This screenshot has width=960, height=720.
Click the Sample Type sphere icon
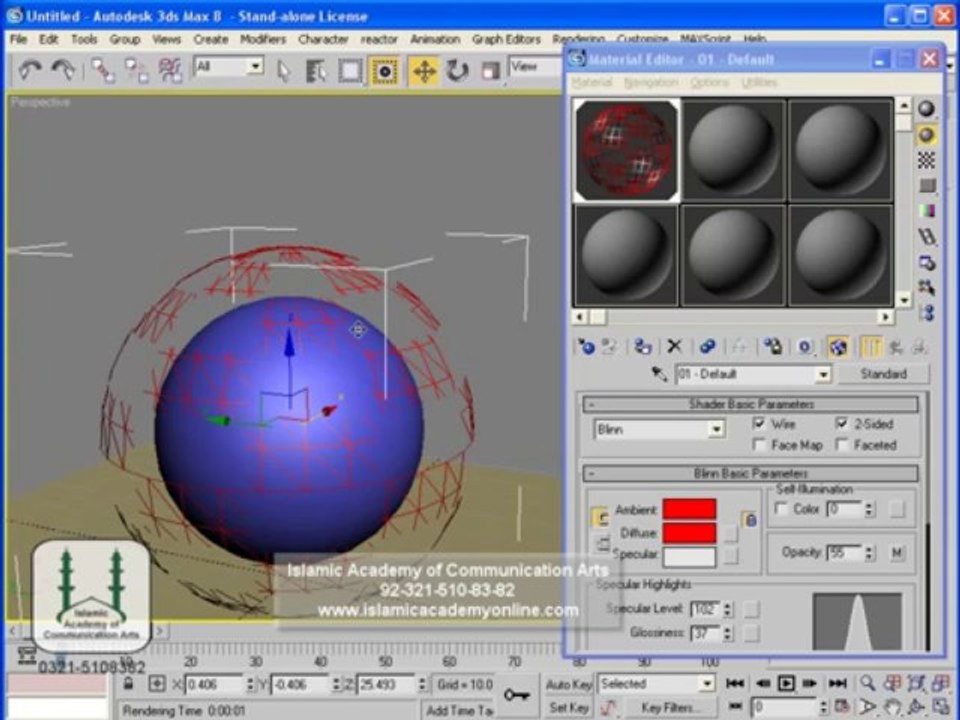point(926,109)
